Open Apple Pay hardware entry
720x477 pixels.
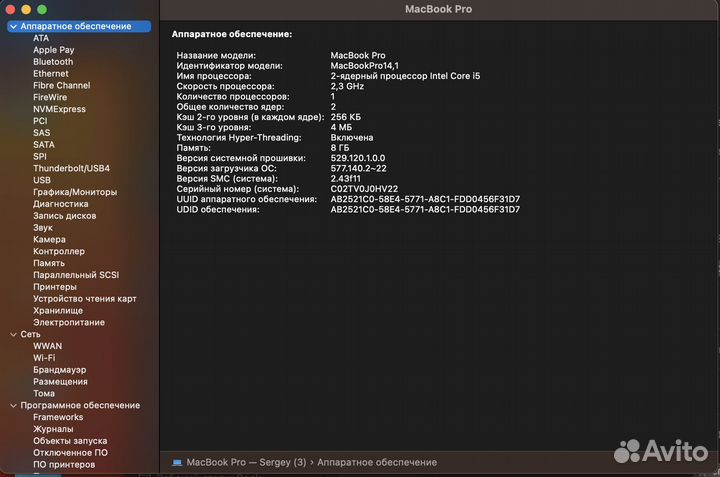53,50
